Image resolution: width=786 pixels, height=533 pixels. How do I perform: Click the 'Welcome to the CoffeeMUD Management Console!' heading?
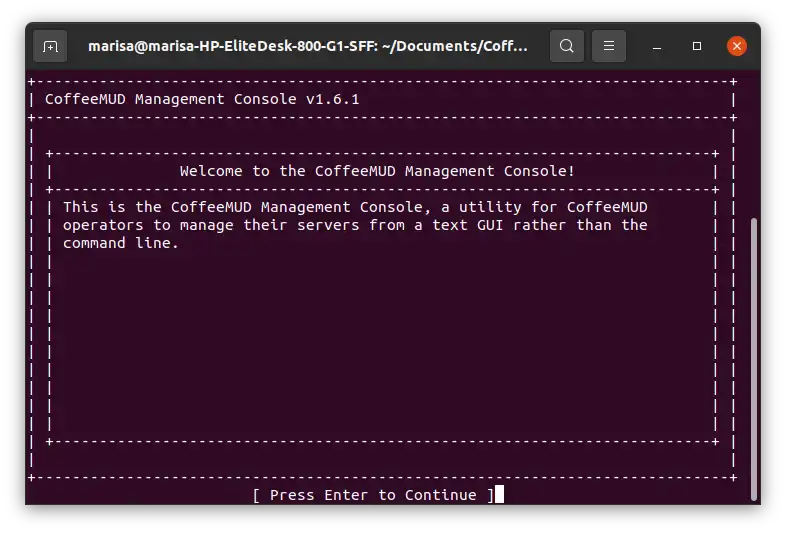tap(377, 171)
